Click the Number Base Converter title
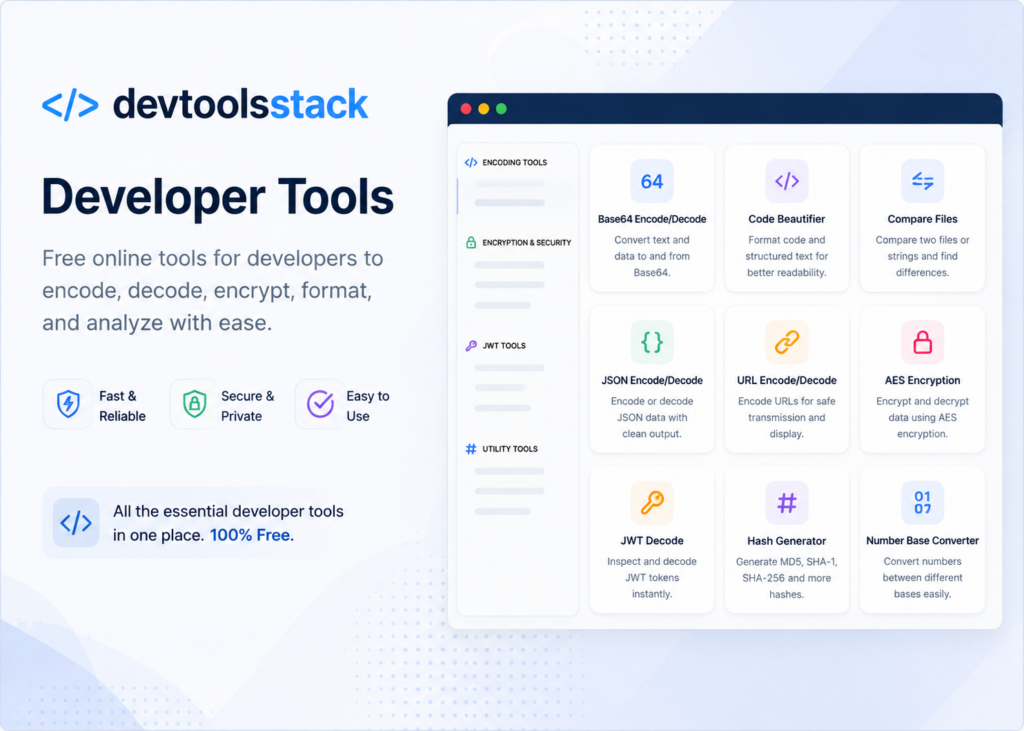This screenshot has width=1024, height=731. (x=922, y=540)
